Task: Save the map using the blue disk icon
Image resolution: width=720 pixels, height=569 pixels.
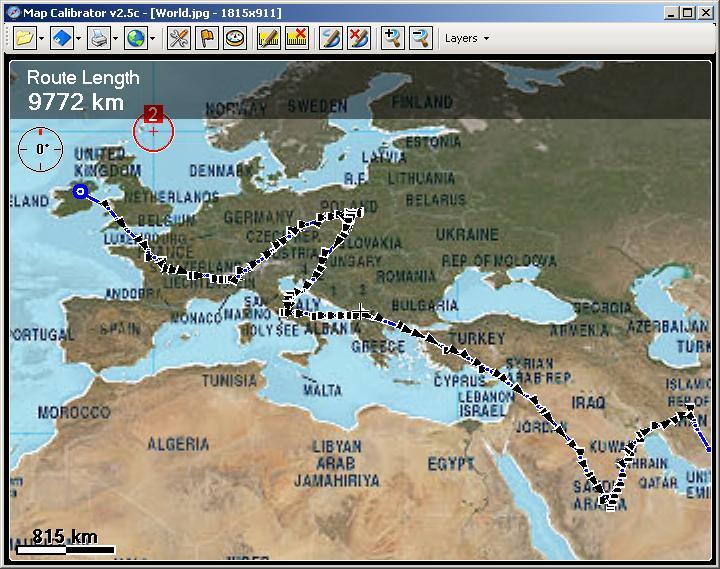Action: point(62,38)
